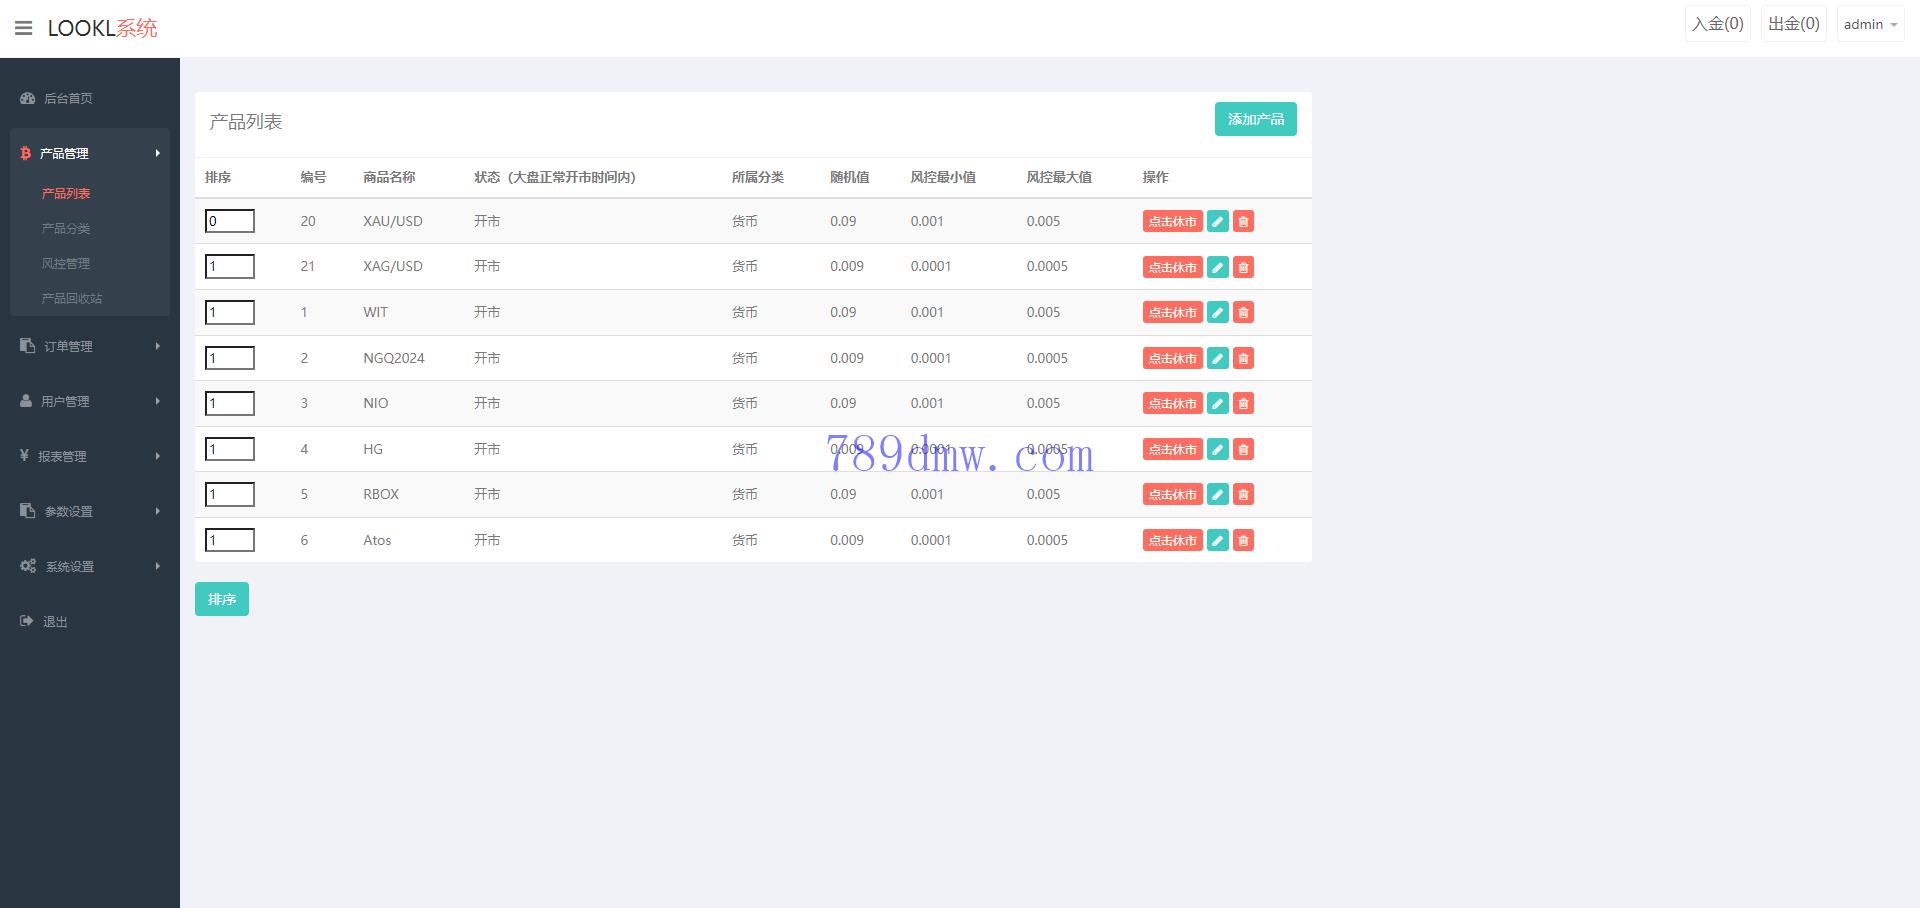The width and height of the screenshot is (1920, 908).
Task: Click trash icon in the HG row
Action: coord(1243,450)
